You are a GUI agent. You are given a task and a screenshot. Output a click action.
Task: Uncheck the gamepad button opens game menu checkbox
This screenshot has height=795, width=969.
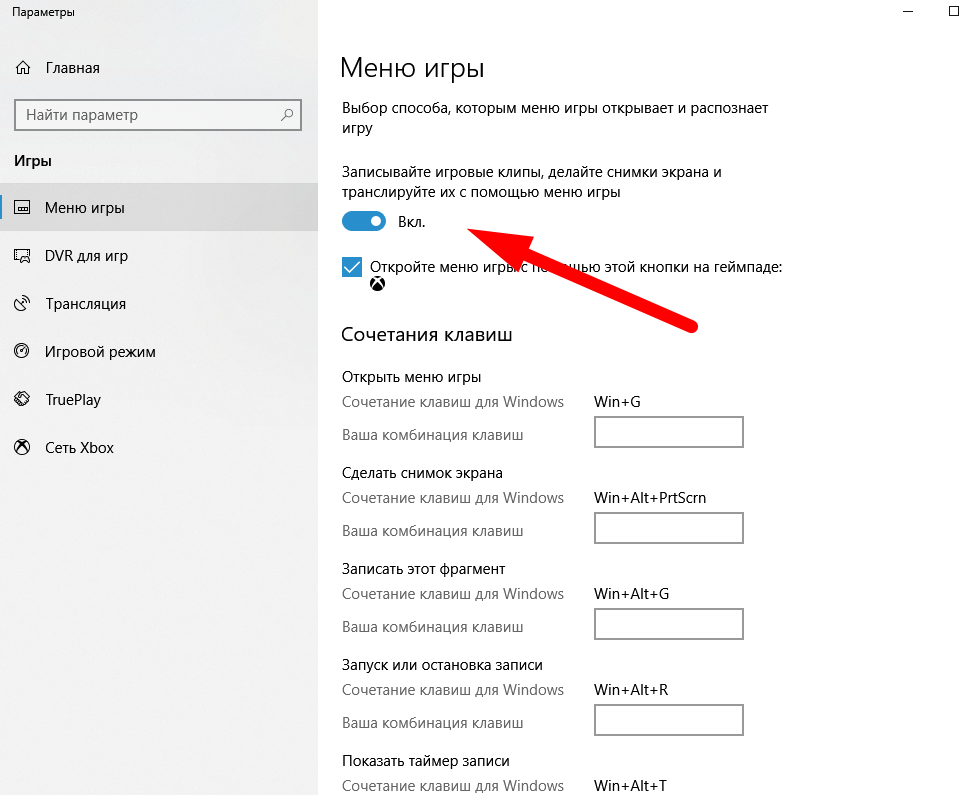pyautogui.click(x=352, y=267)
